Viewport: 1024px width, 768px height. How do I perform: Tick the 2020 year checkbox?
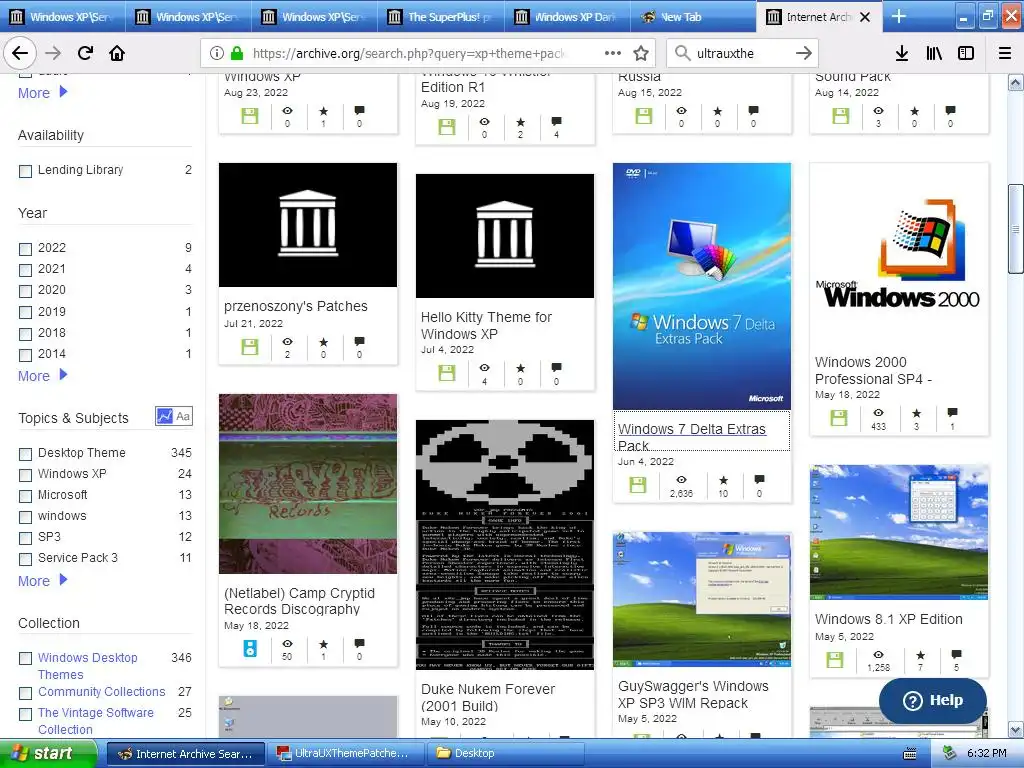coord(25,291)
